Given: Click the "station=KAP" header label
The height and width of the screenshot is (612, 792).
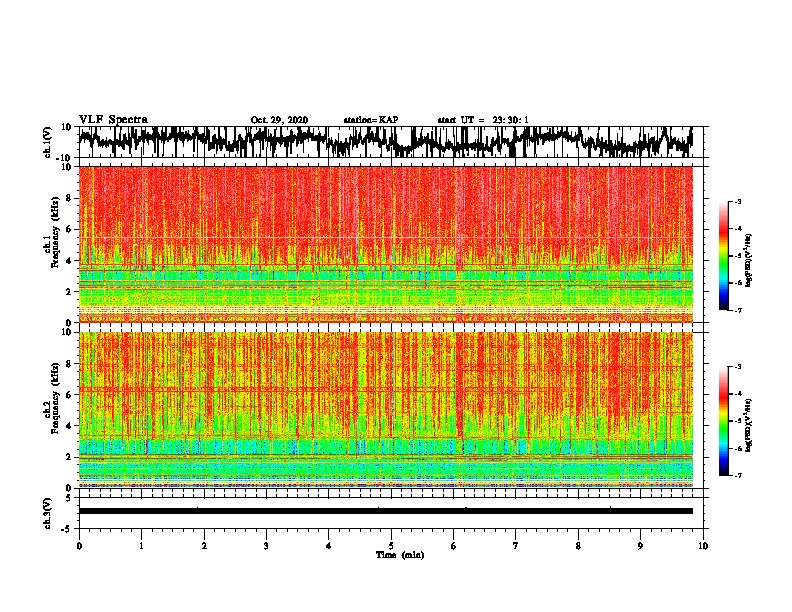Looking at the screenshot, I should pos(371,120).
